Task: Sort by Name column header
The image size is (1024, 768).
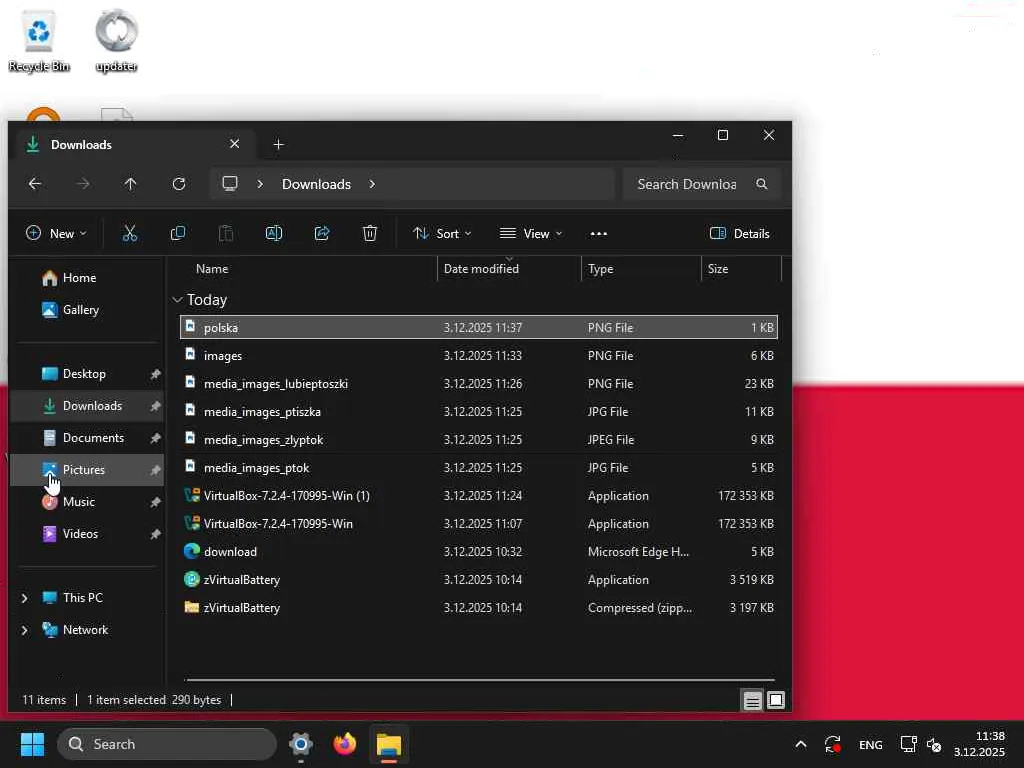Action: tap(307, 268)
